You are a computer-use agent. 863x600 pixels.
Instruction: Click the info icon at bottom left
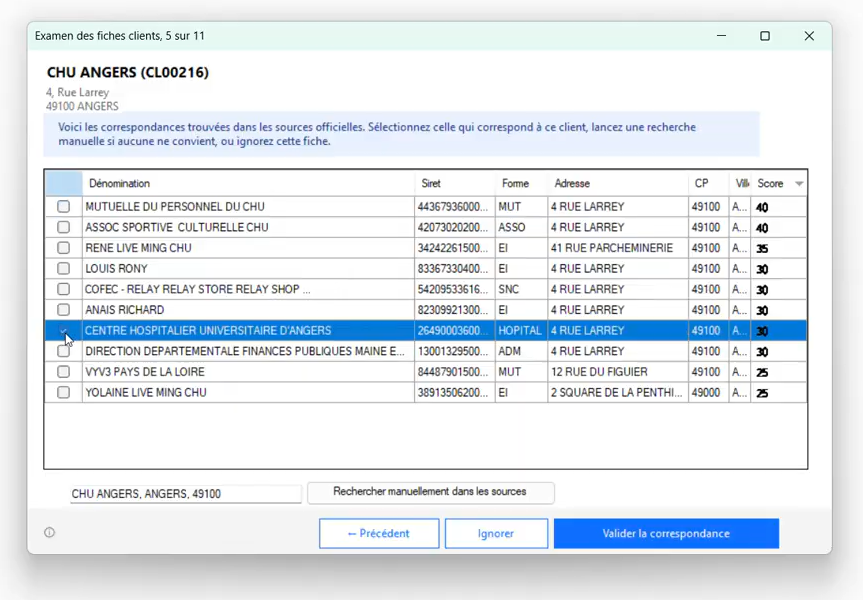[50, 532]
